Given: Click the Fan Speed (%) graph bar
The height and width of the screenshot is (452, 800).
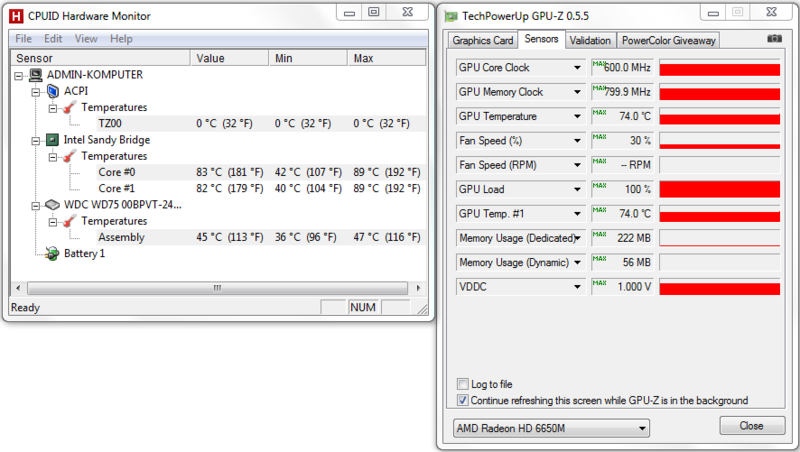Looking at the screenshot, I should pyautogui.click(x=719, y=141).
